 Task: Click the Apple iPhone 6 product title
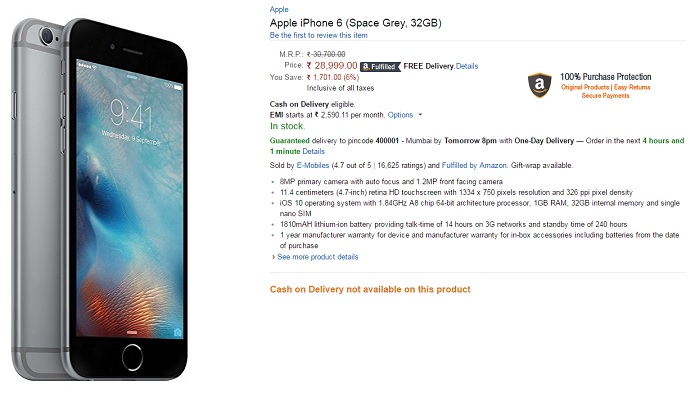pyautogui.click(x=355, y=23)
